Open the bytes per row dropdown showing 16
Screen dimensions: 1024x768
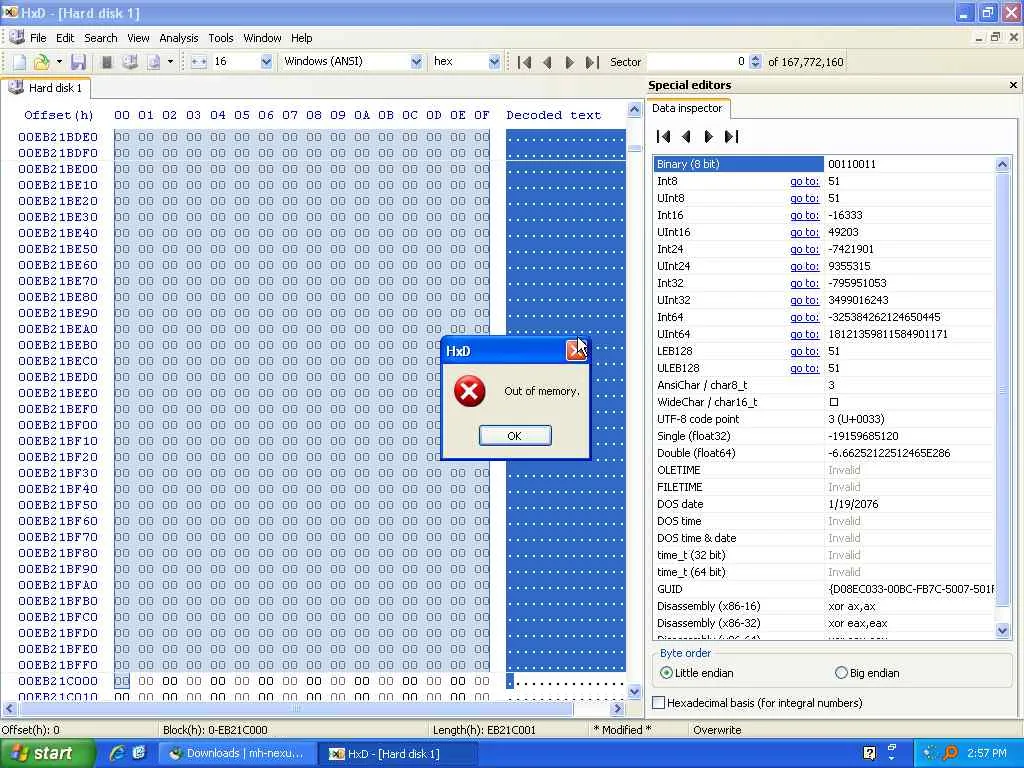[266, 62]
